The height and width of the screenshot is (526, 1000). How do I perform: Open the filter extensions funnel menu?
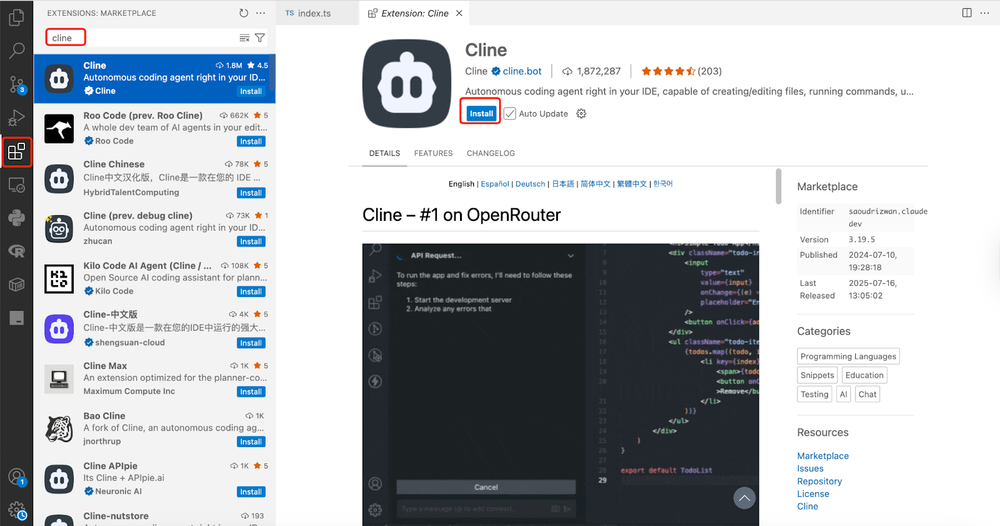click(260, 38)
